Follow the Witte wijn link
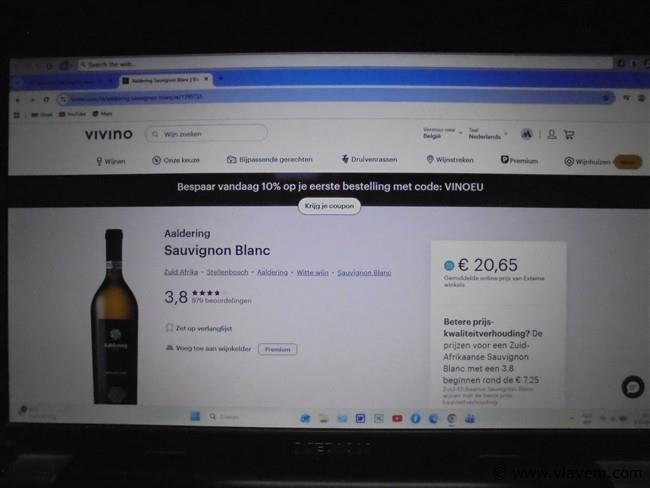 point(312,273)
